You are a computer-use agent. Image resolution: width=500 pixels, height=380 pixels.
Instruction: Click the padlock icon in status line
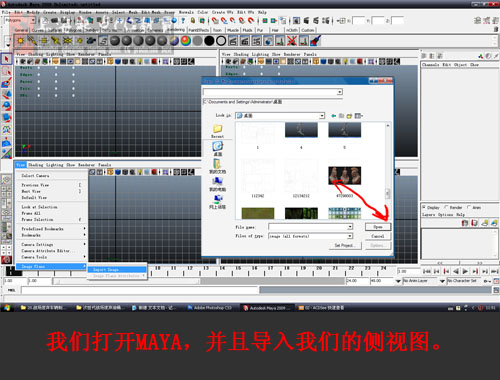[x=192, y=21]
